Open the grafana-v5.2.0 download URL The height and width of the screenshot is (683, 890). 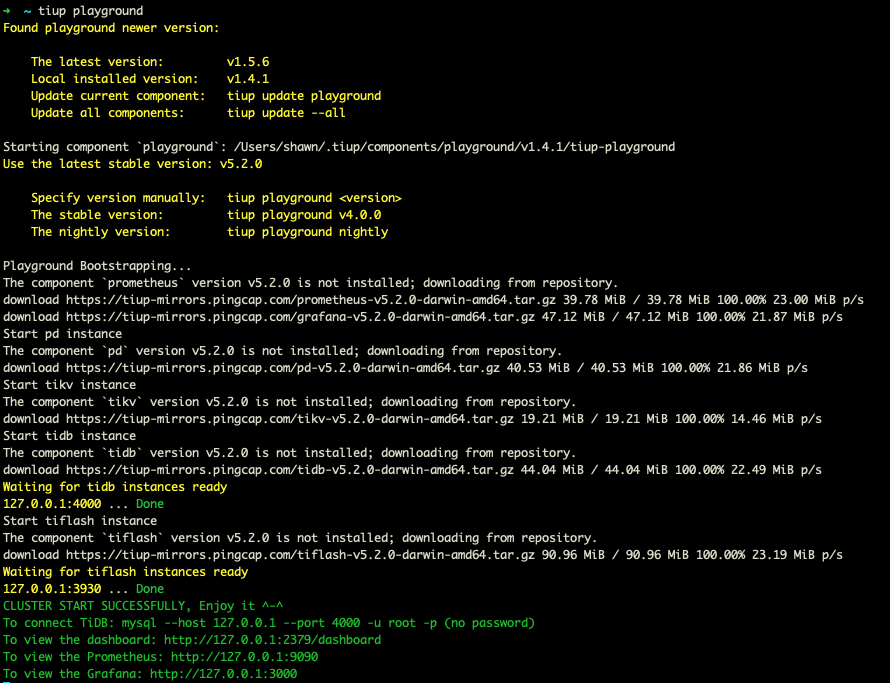[x=300, y=317]
